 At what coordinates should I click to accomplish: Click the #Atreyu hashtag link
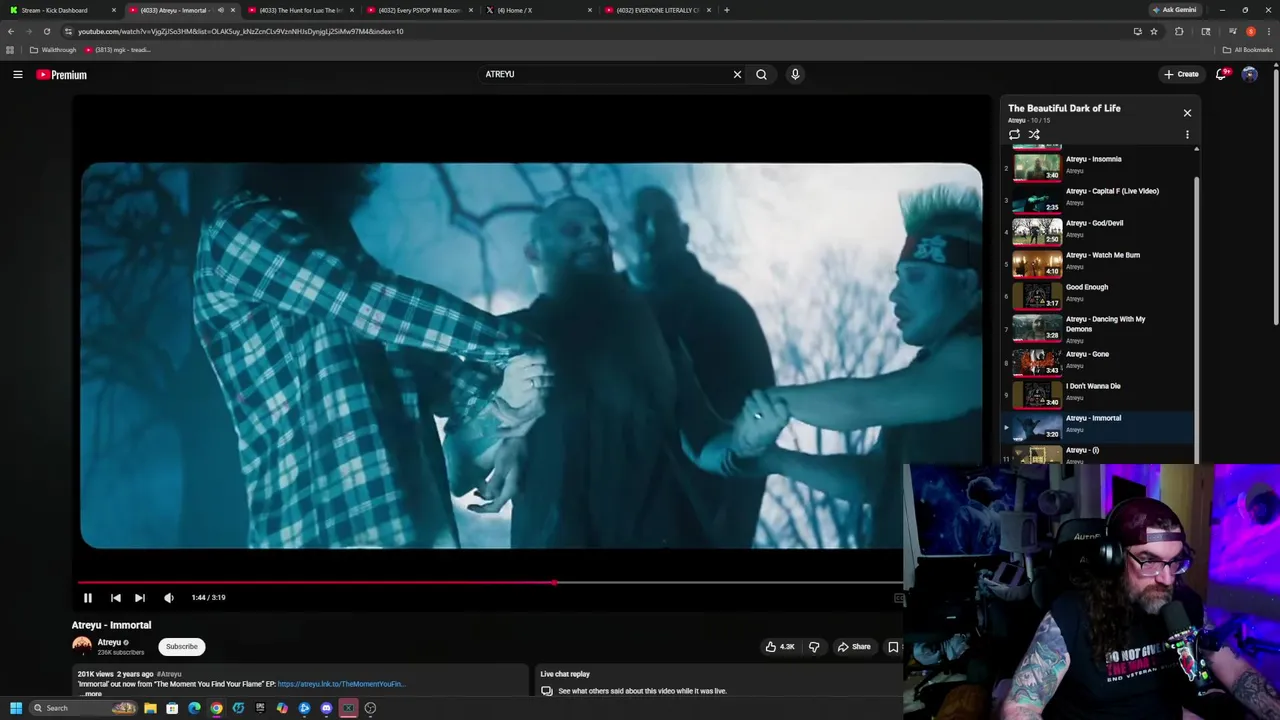tap(169, 674)
